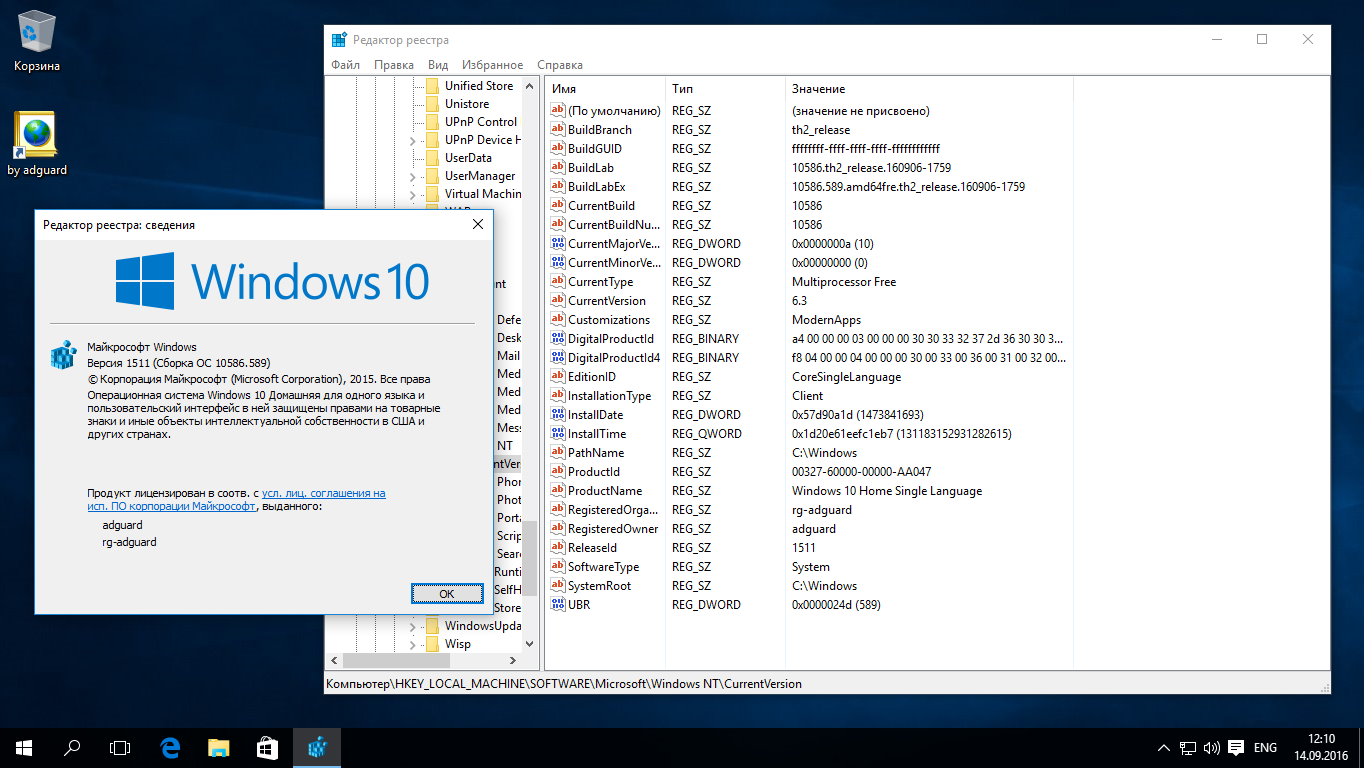Open the Правка menu
This screenshot has width=1364, height=768.
pyautogui.click(x=394, y=65)
